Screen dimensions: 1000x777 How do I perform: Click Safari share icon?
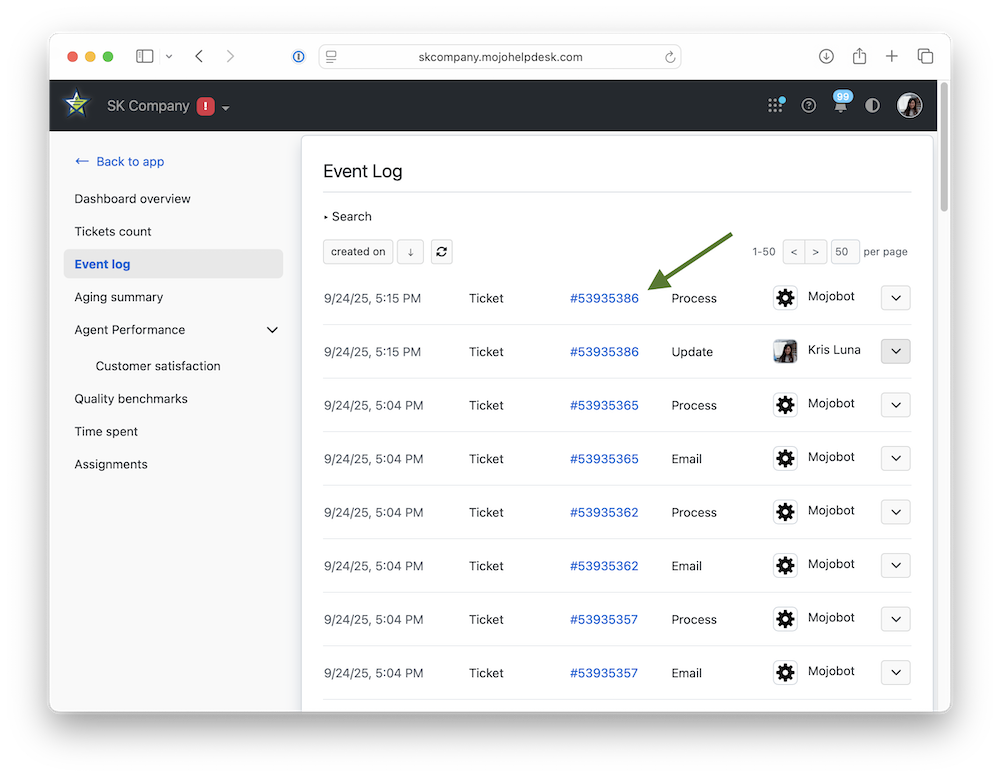point(859,57)
